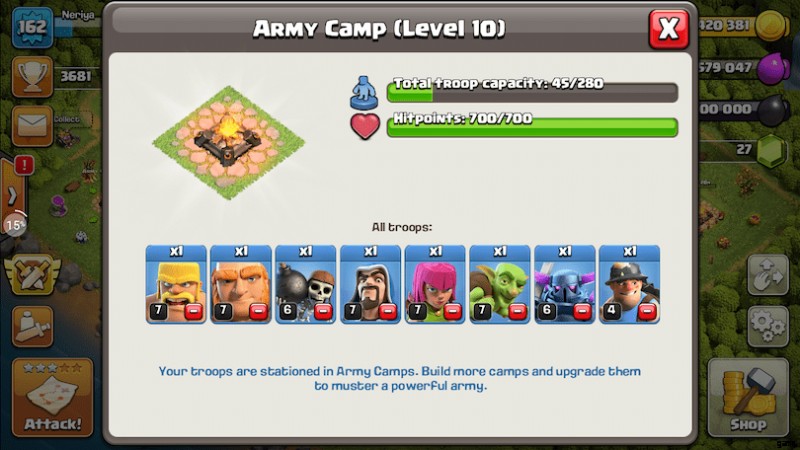800x450 pixels.
Task: Tap the total troop capacity bar
Action: 532,92
